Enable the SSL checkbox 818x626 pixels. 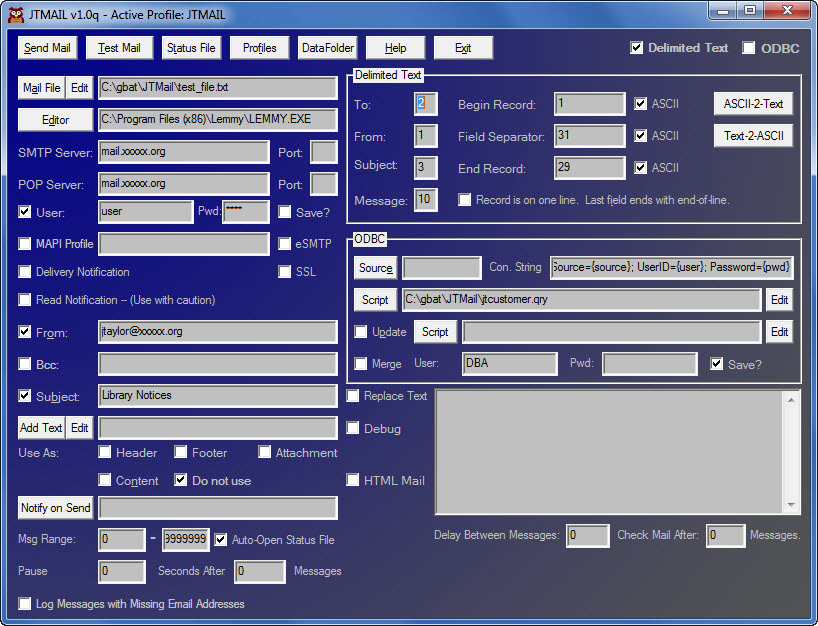[x=284, y=272]
